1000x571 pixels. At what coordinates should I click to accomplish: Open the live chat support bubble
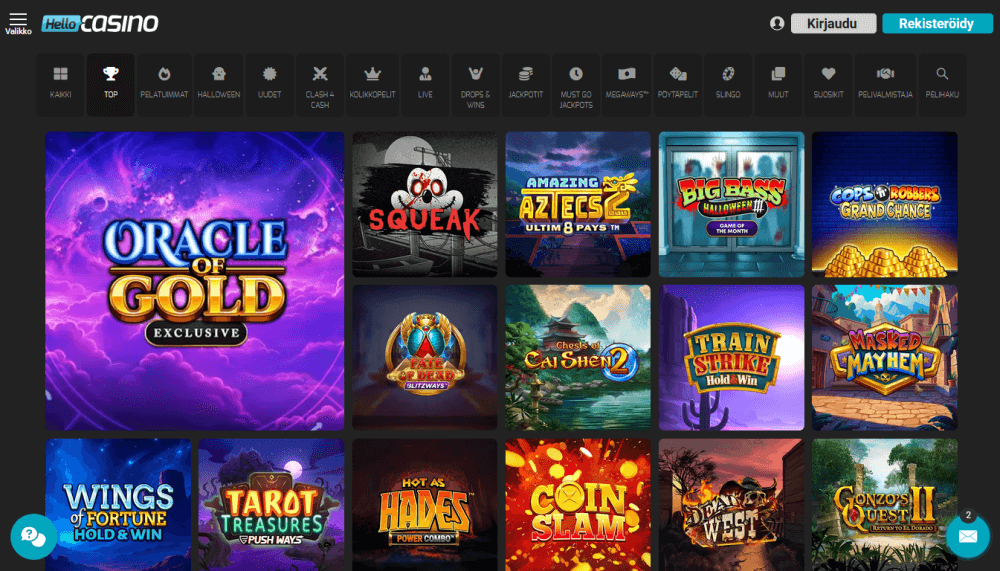pos(33,537)
